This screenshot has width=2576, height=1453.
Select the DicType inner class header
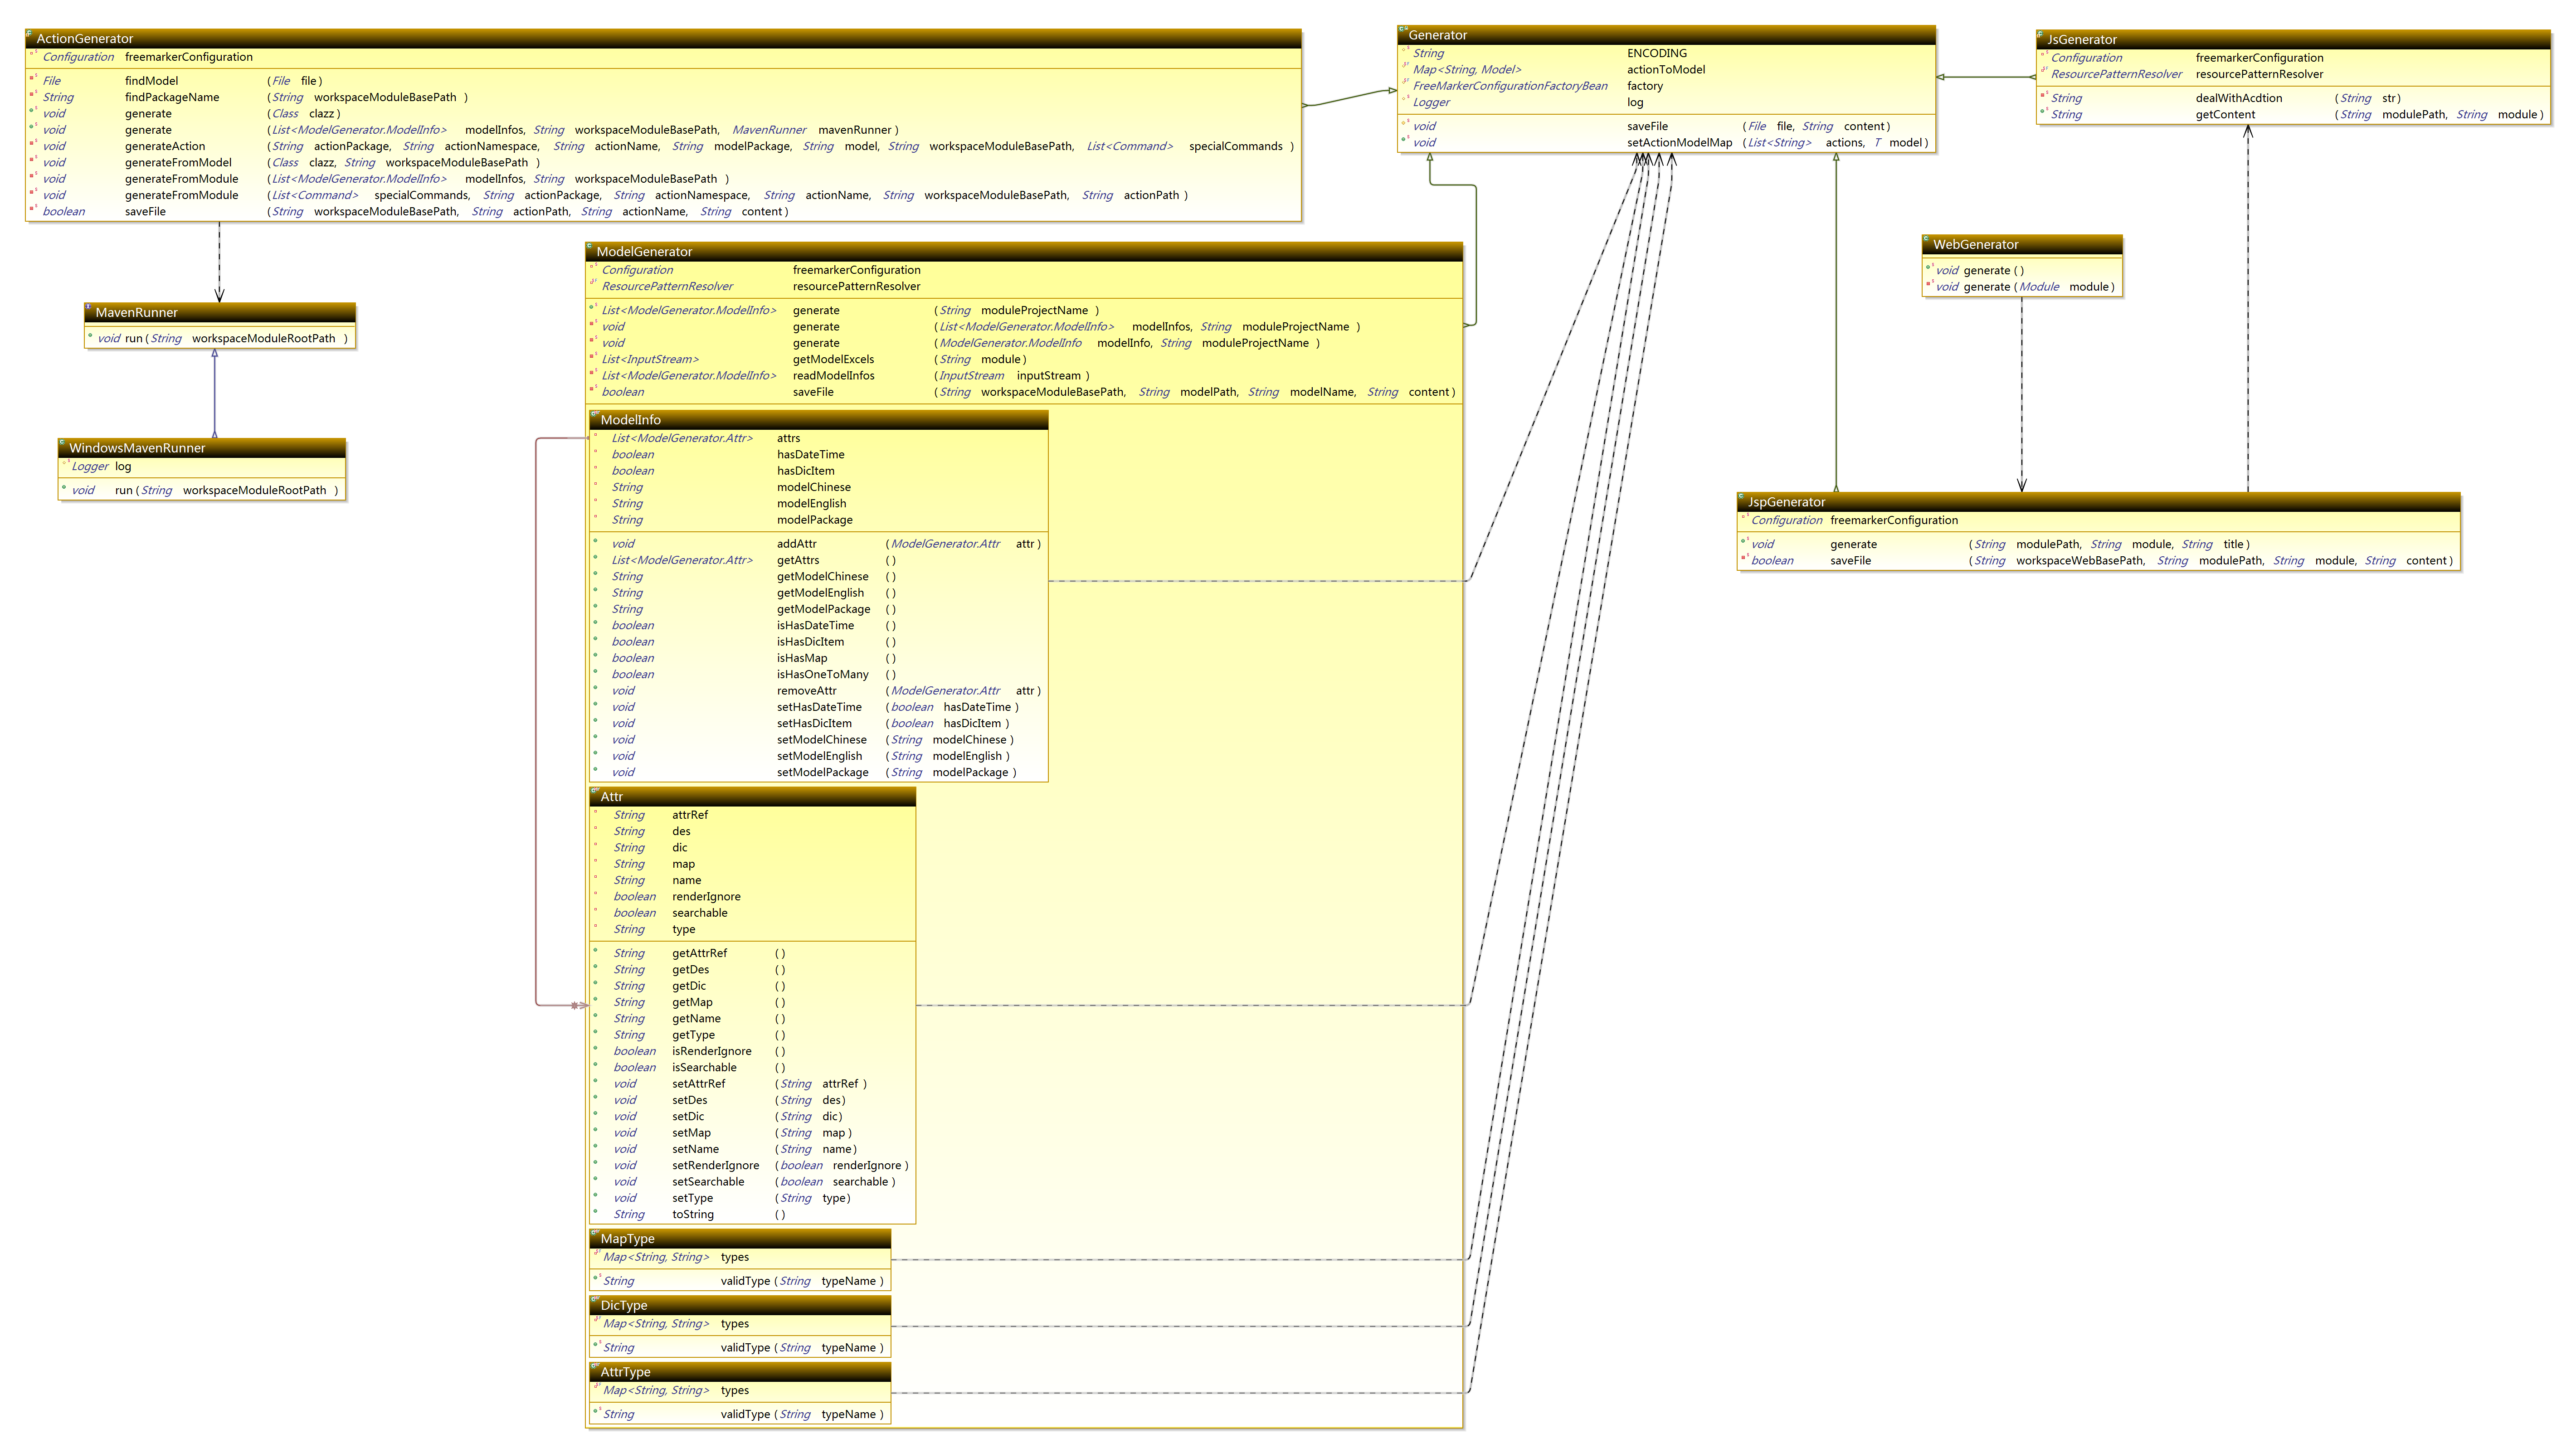[740, 1306]
